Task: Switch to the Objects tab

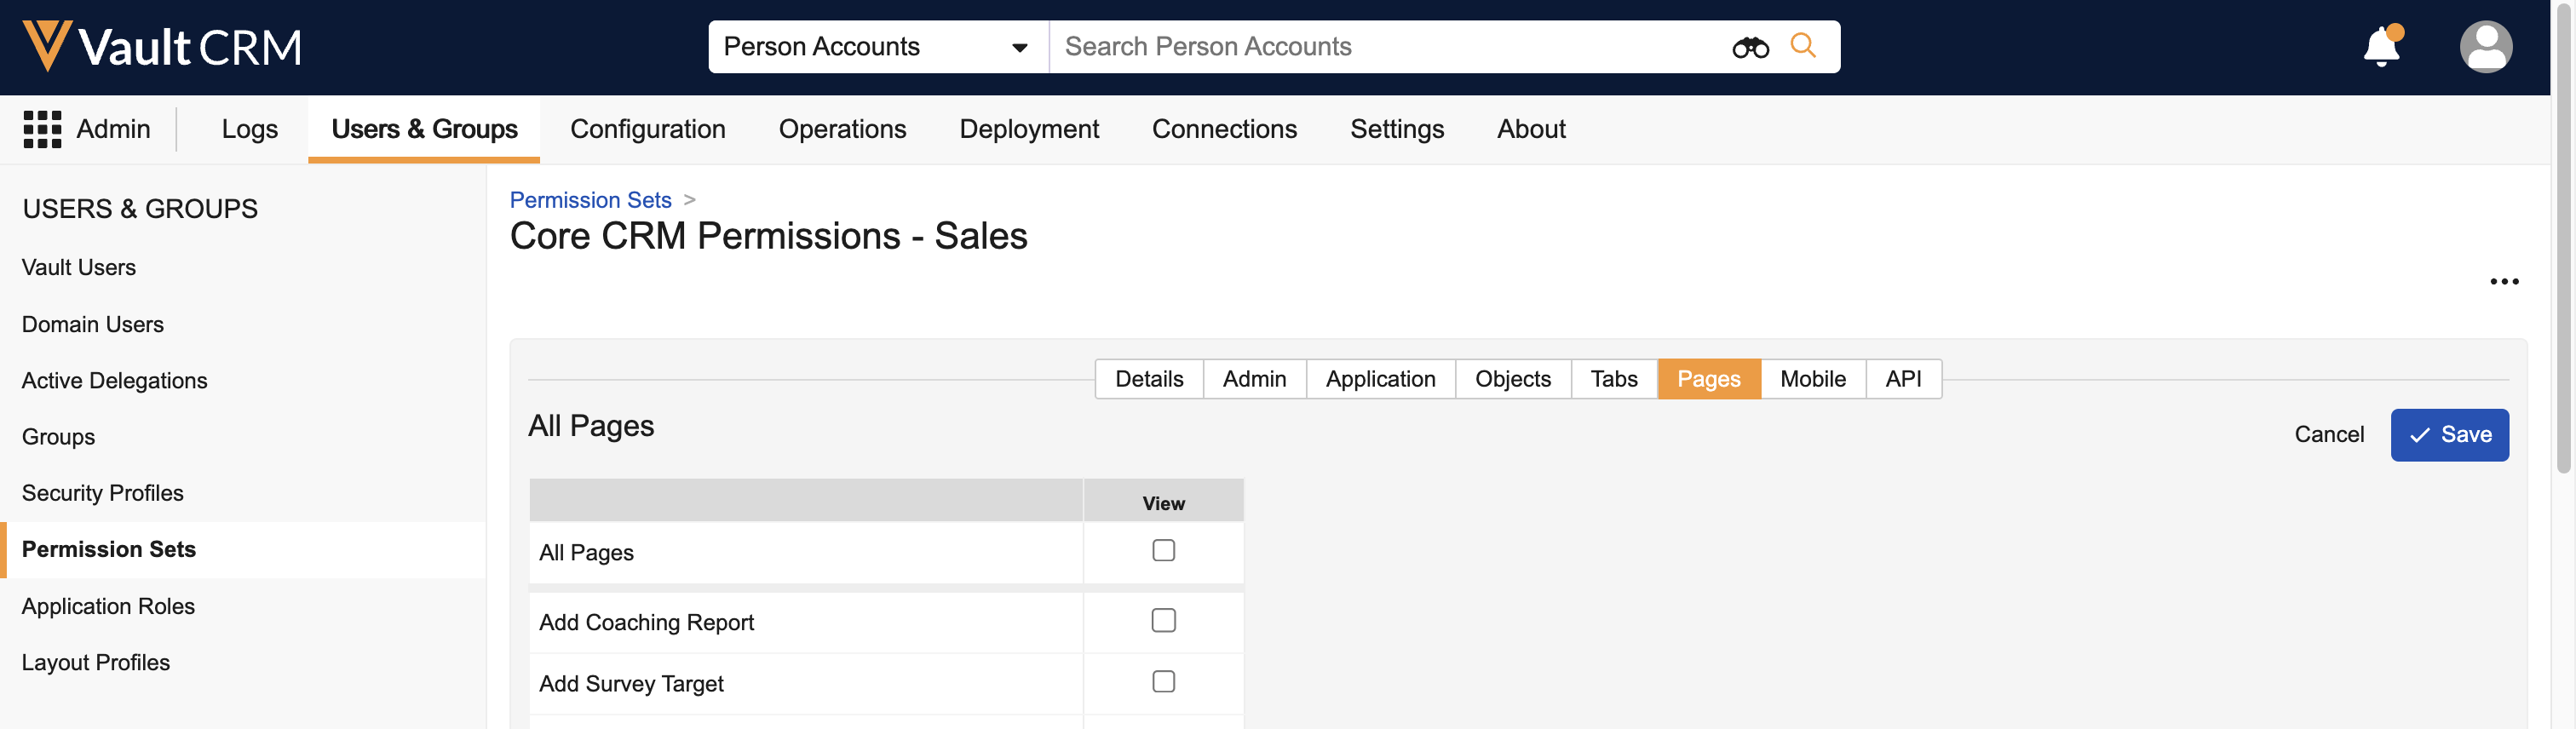Action: coord(1512,379)
